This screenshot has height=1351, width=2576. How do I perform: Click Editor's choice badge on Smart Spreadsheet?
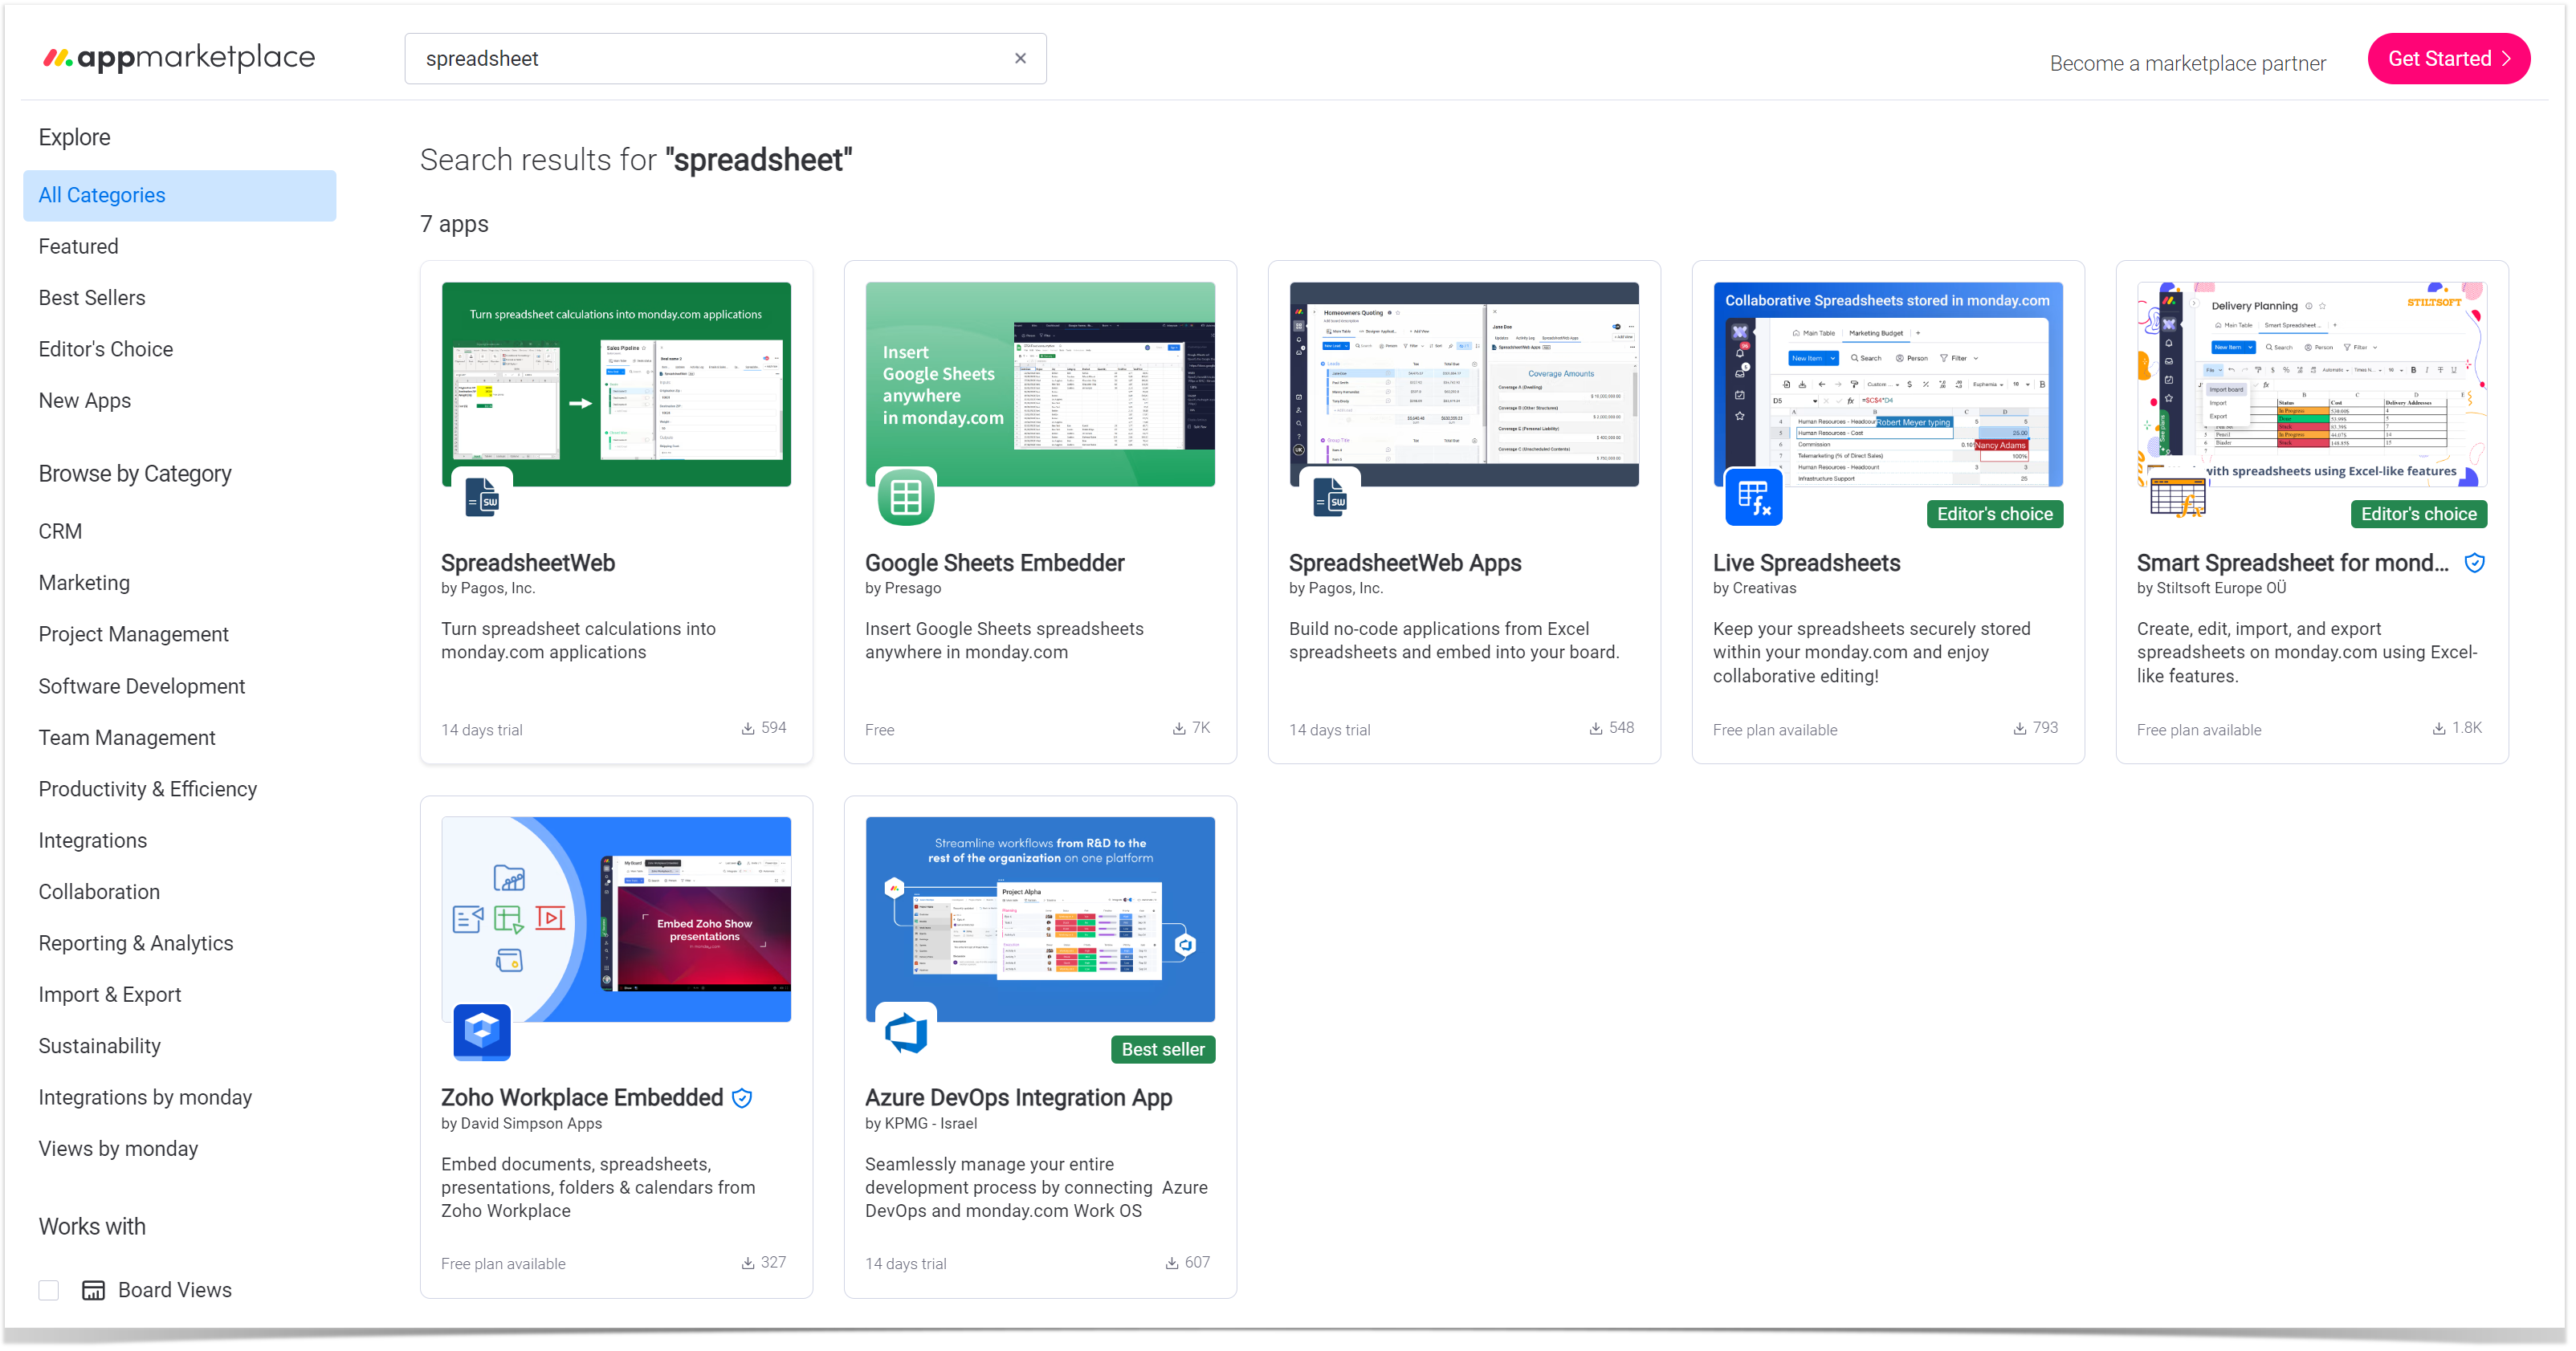coord(2419,514)
